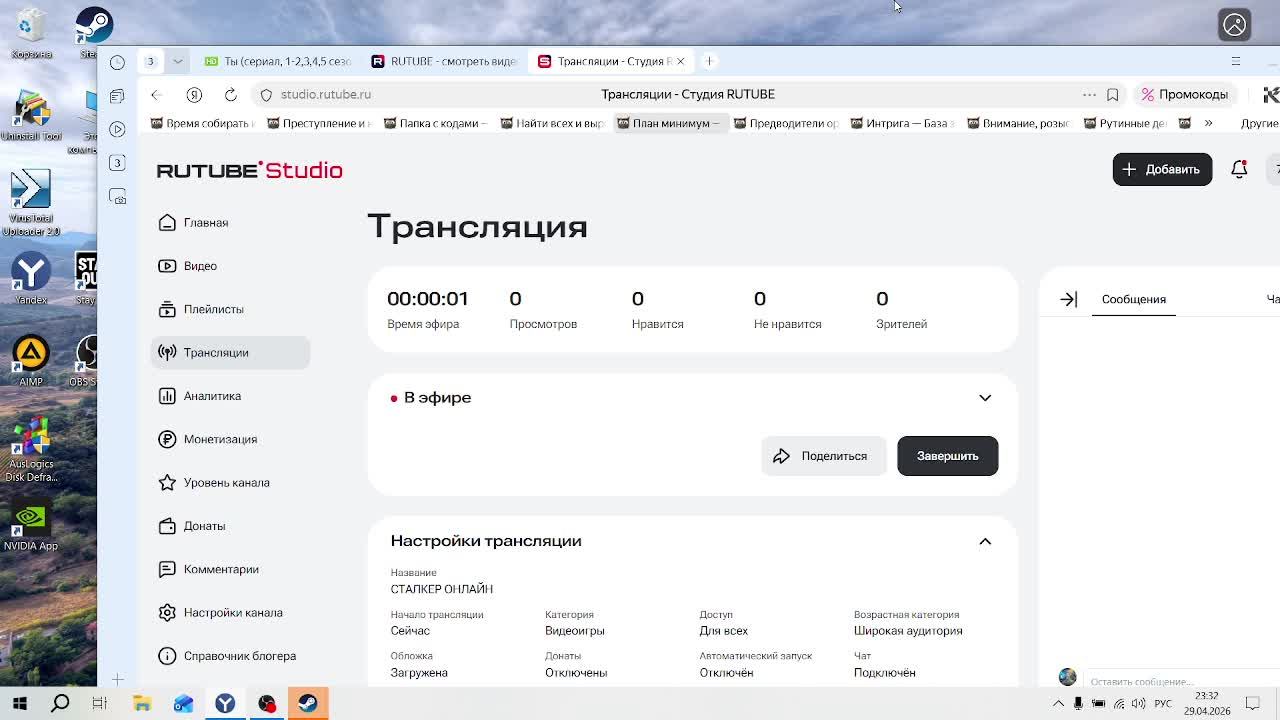Open the Время собирать bookmark
The height and width of the screenshot is (720, 1280).
pyautogui.click(x=201, y=123)
